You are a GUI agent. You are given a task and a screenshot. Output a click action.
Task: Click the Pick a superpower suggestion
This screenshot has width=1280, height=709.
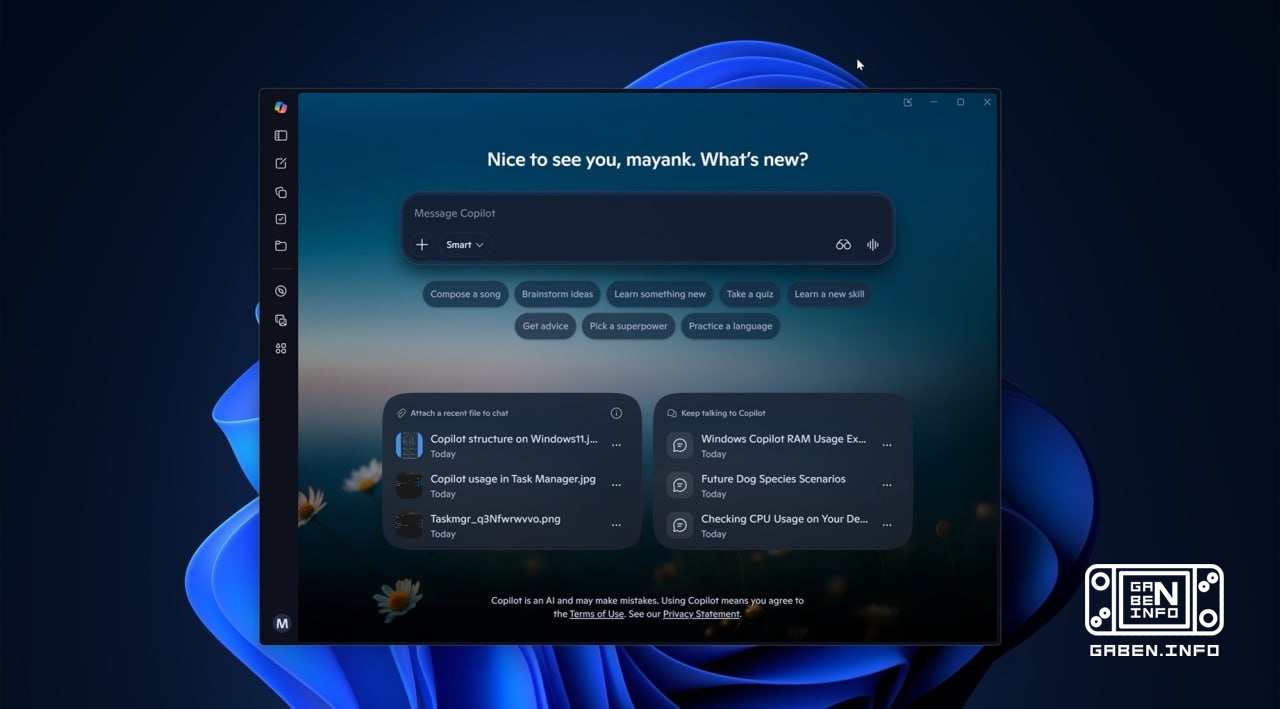(628, 326)
